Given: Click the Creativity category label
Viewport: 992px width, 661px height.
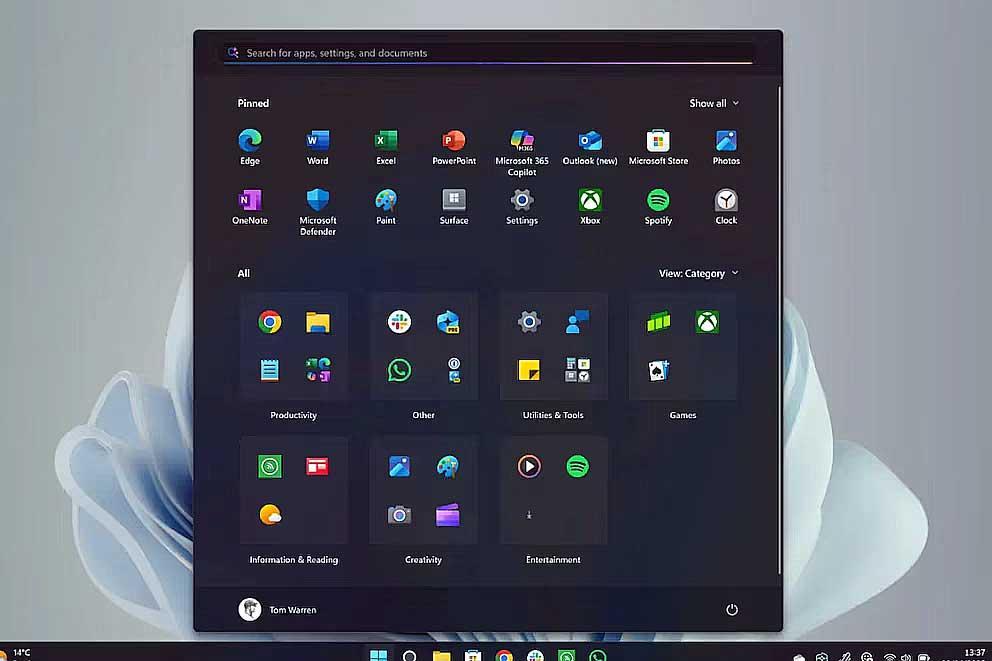Looking at the screenshot, I should click(x=423, y=560).
